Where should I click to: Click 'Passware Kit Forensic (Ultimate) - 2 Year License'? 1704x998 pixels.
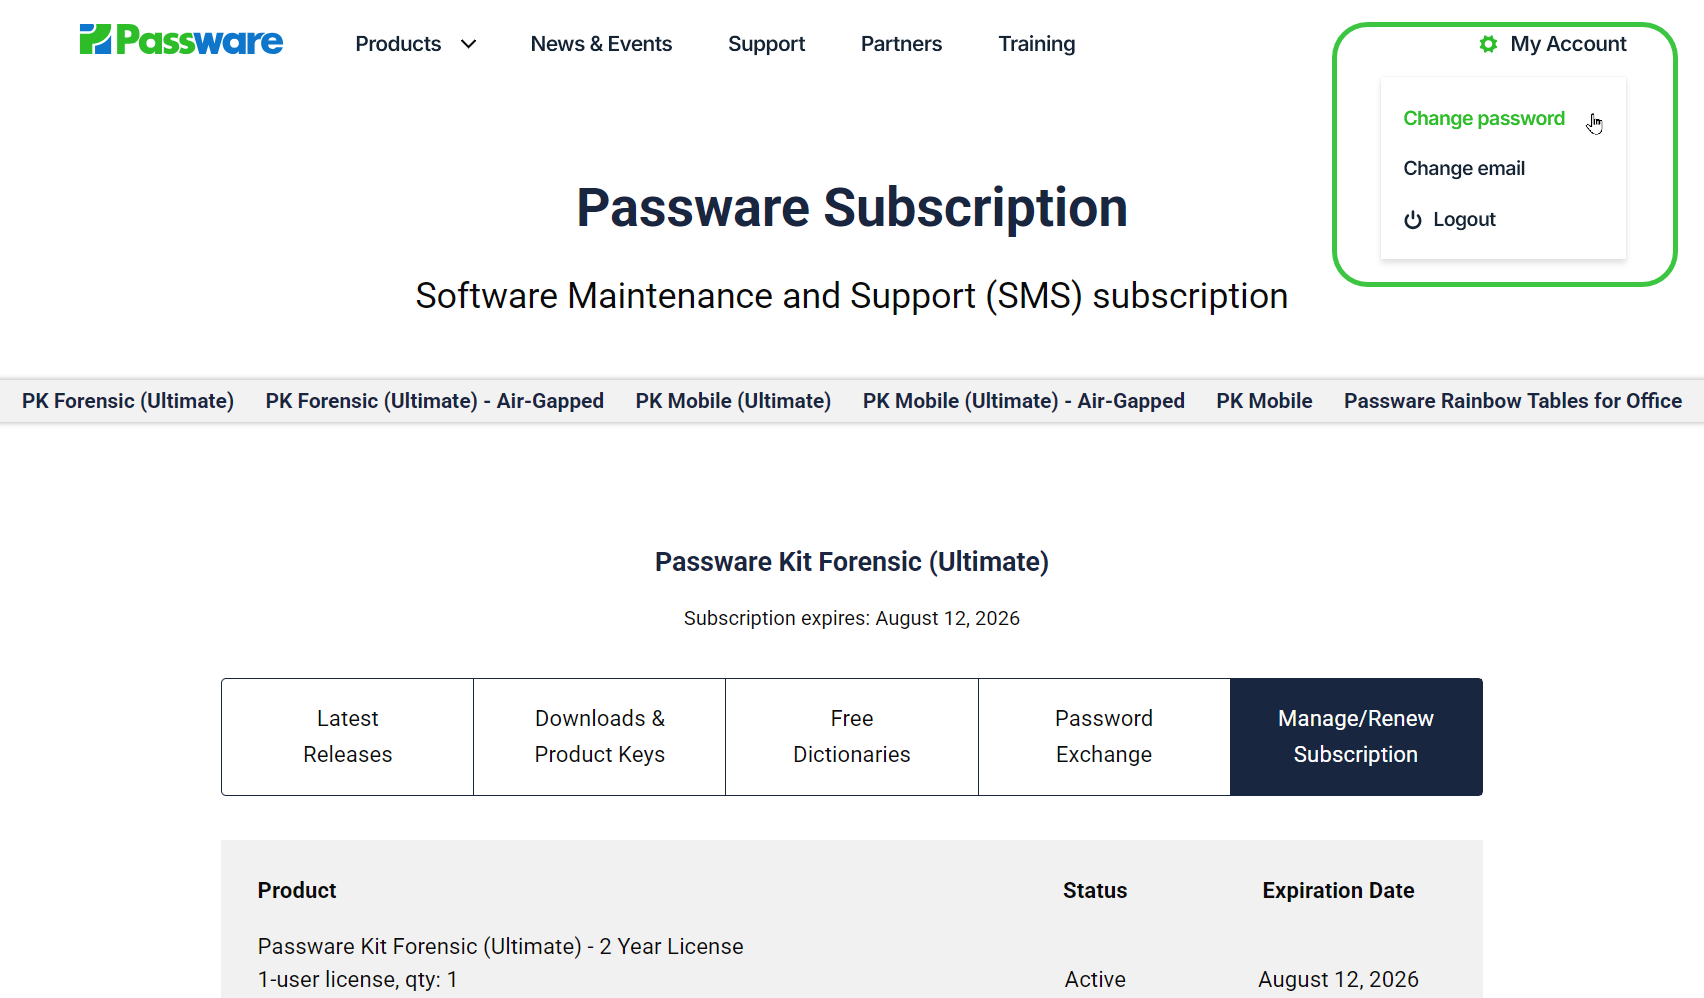coord(500,946)
